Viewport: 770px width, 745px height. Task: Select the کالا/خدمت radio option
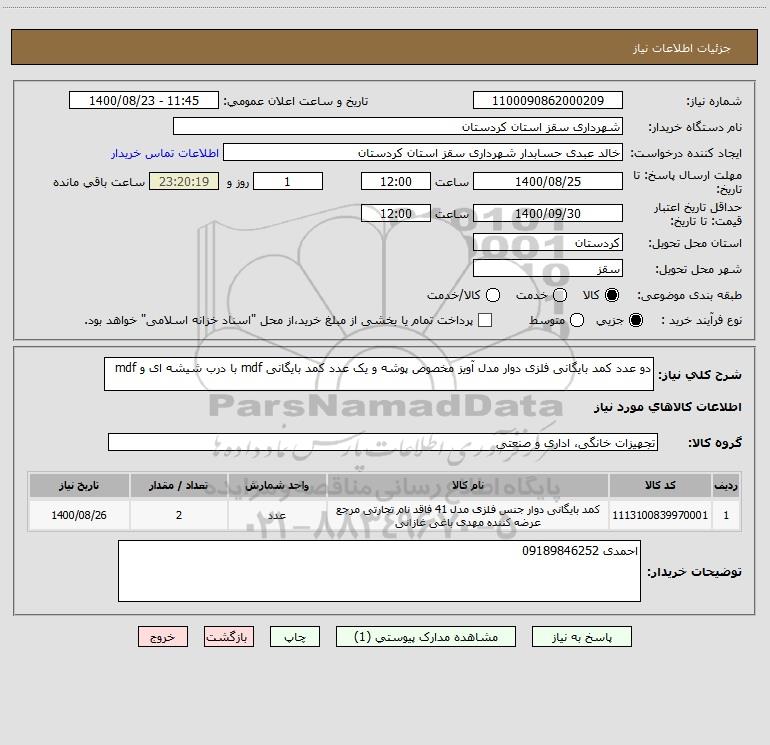point(493,295)
